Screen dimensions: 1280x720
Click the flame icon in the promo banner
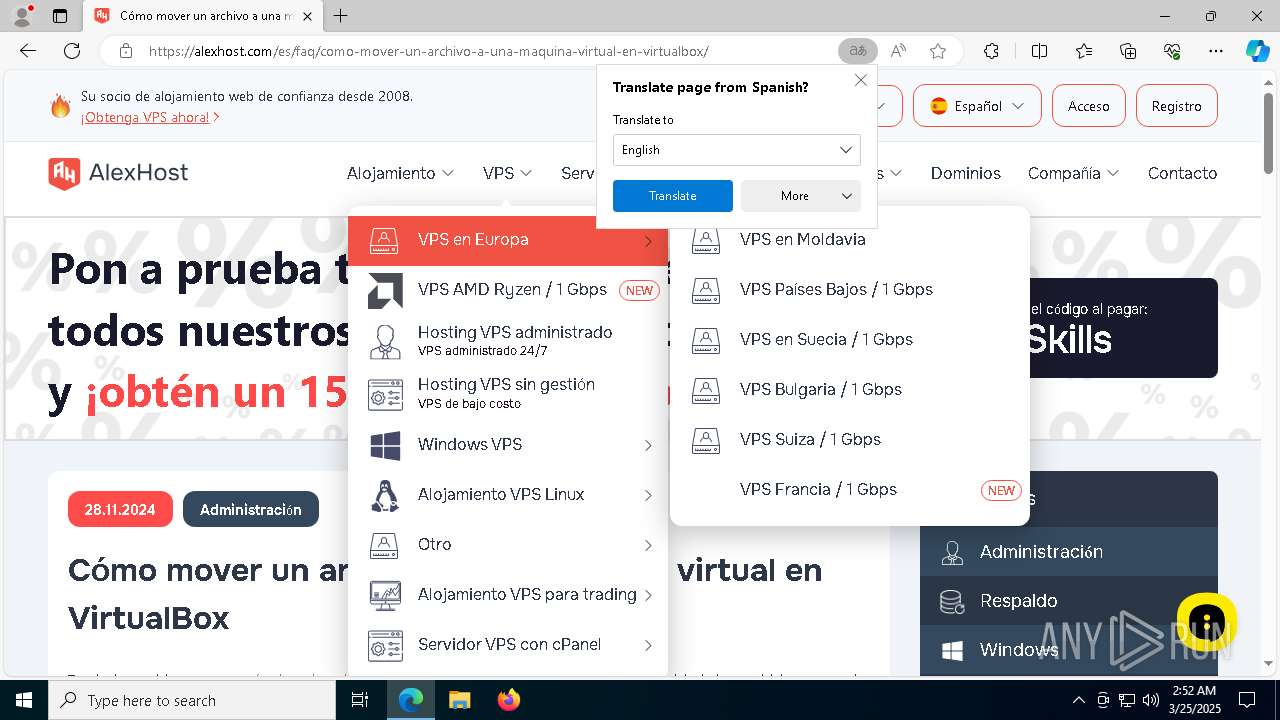tap(61, 106)
